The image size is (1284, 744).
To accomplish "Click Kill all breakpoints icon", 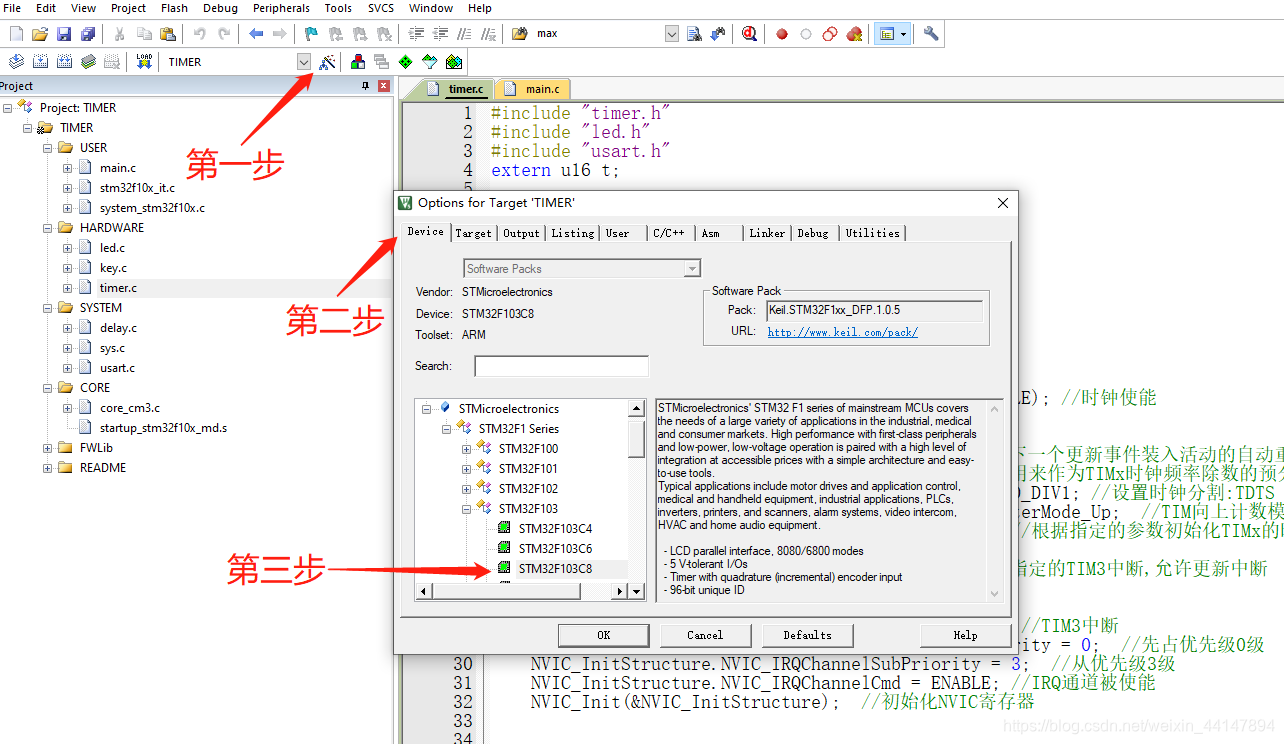I will (854, 34).
